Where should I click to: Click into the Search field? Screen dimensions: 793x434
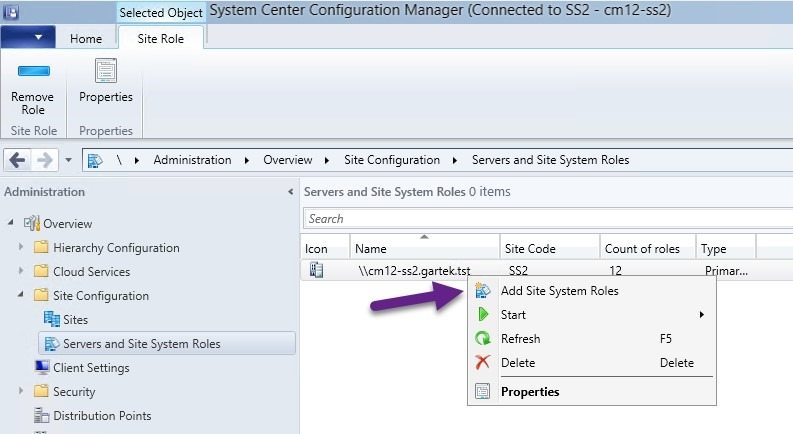[548, 219]
